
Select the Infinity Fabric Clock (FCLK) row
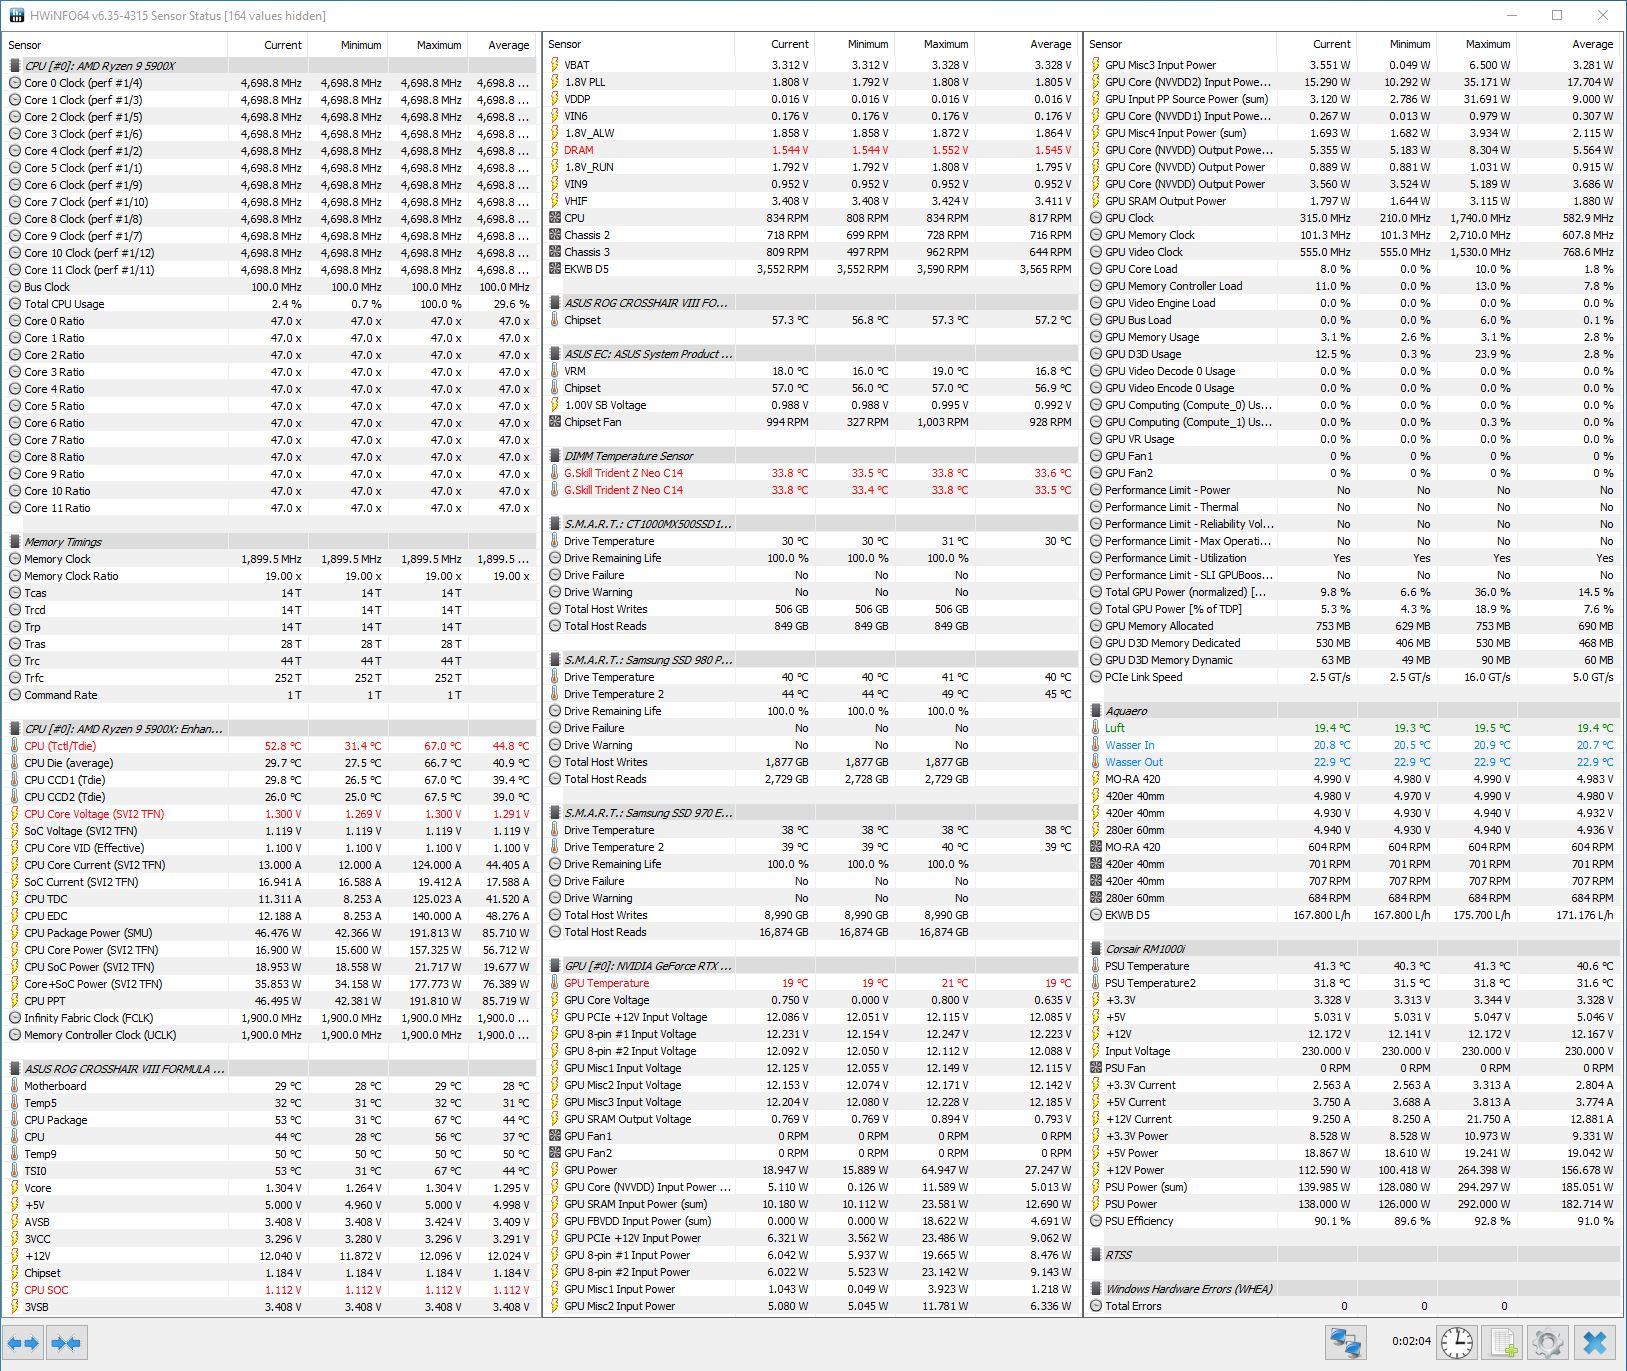pyautogui.click(x=270, y=1018)
